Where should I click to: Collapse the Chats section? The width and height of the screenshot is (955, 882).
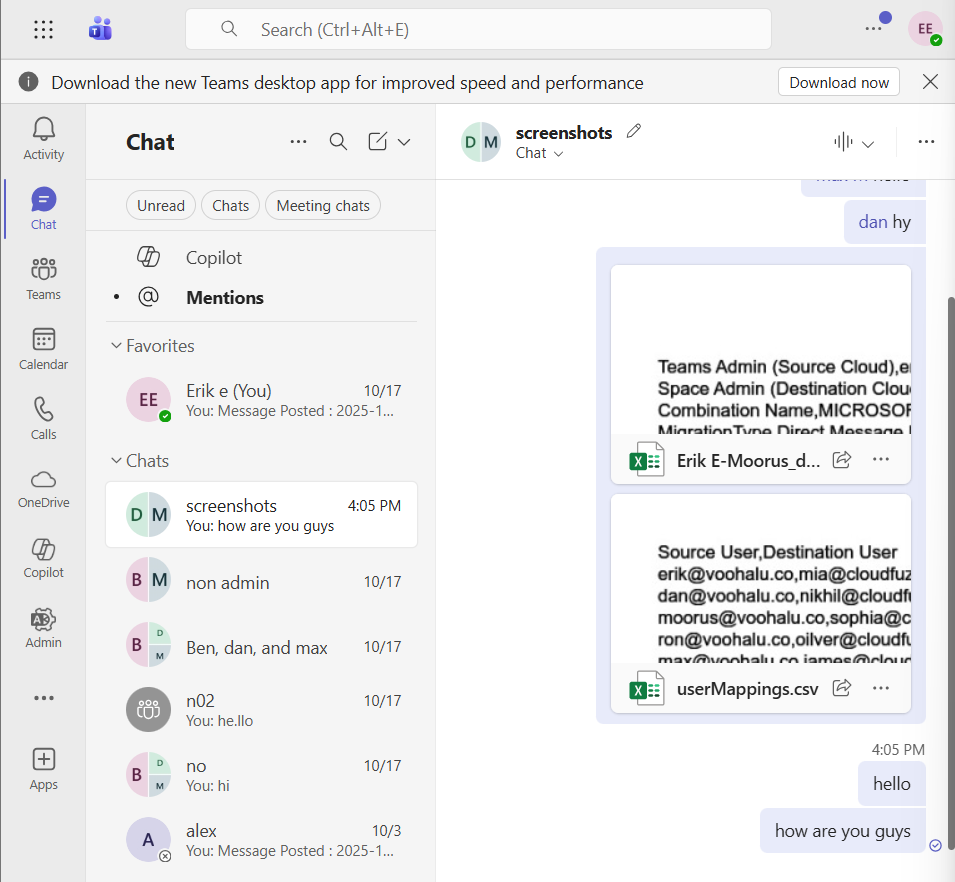point(115,461)
